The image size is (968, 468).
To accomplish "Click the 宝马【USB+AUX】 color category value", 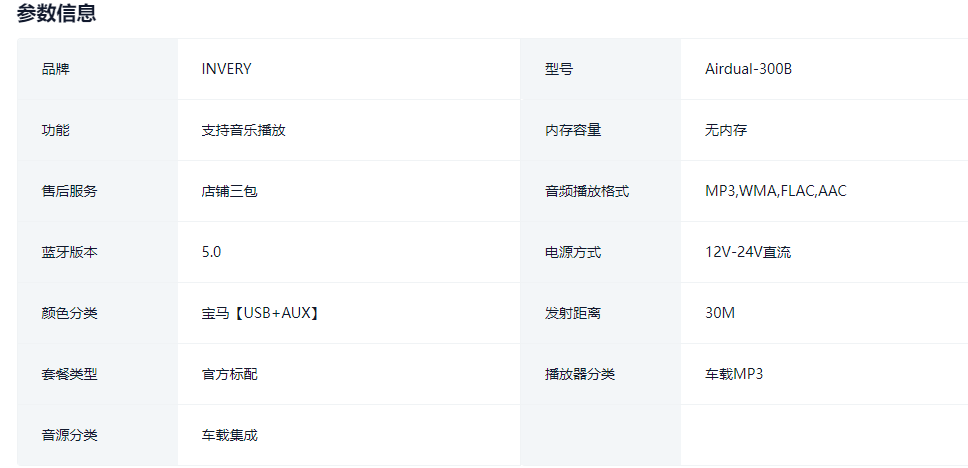I will (261, 313).
